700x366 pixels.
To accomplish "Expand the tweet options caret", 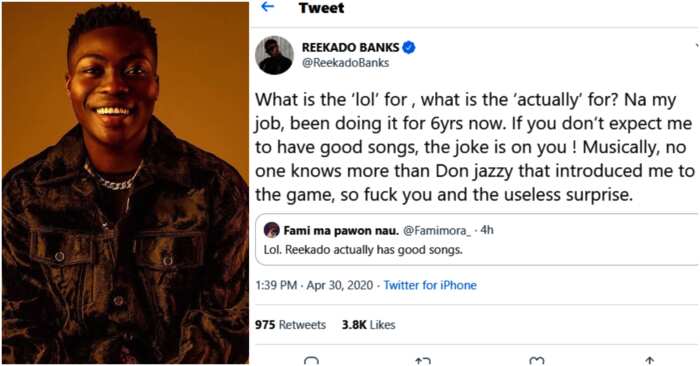I will click(697, 46).
